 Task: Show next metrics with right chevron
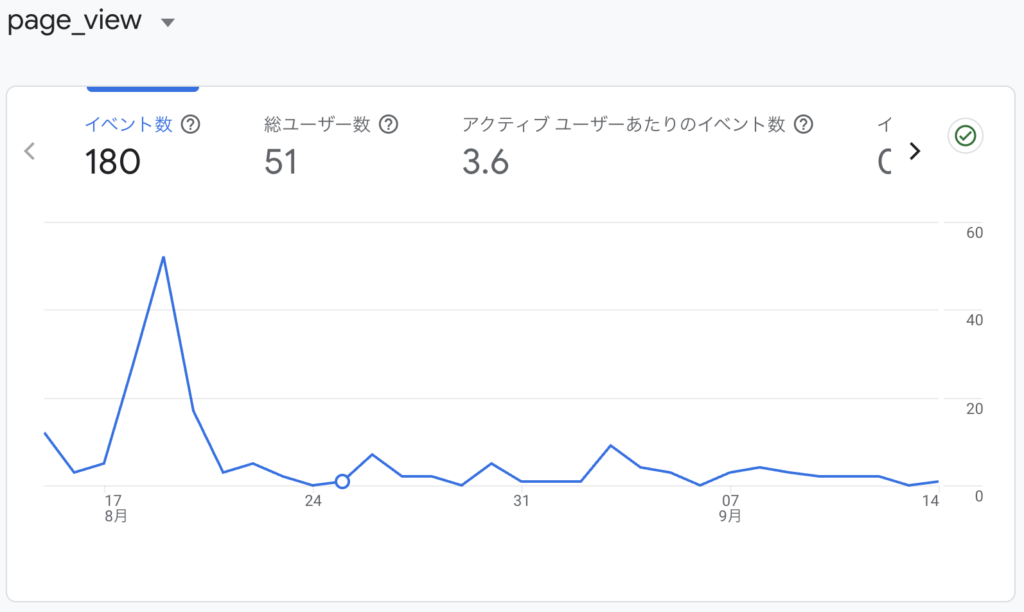913,151
